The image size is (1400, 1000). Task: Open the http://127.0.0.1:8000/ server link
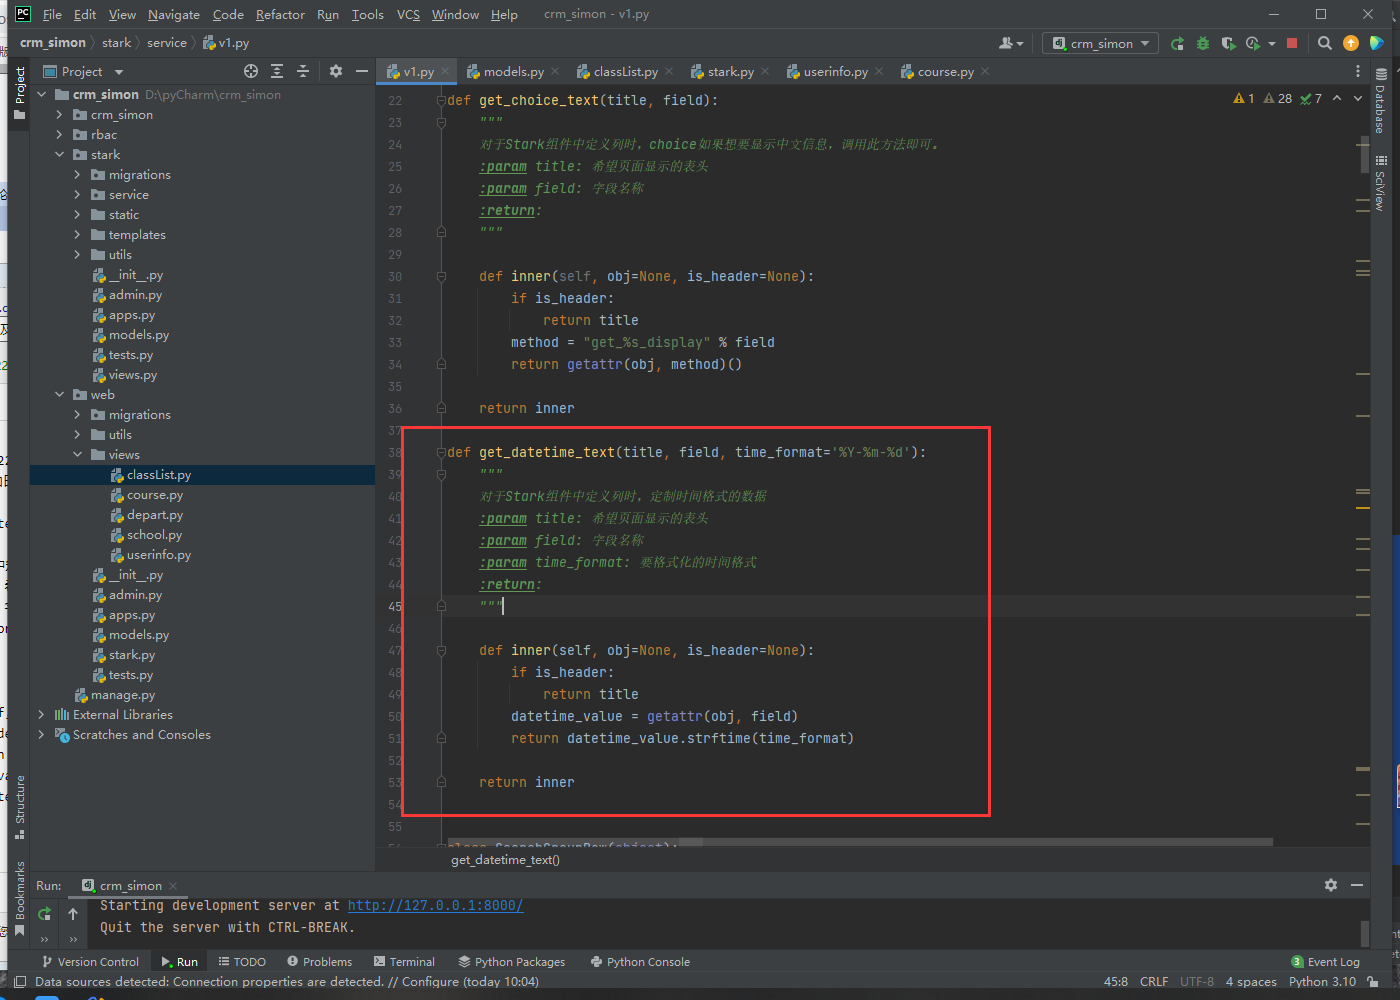click(x=435, y=905)
